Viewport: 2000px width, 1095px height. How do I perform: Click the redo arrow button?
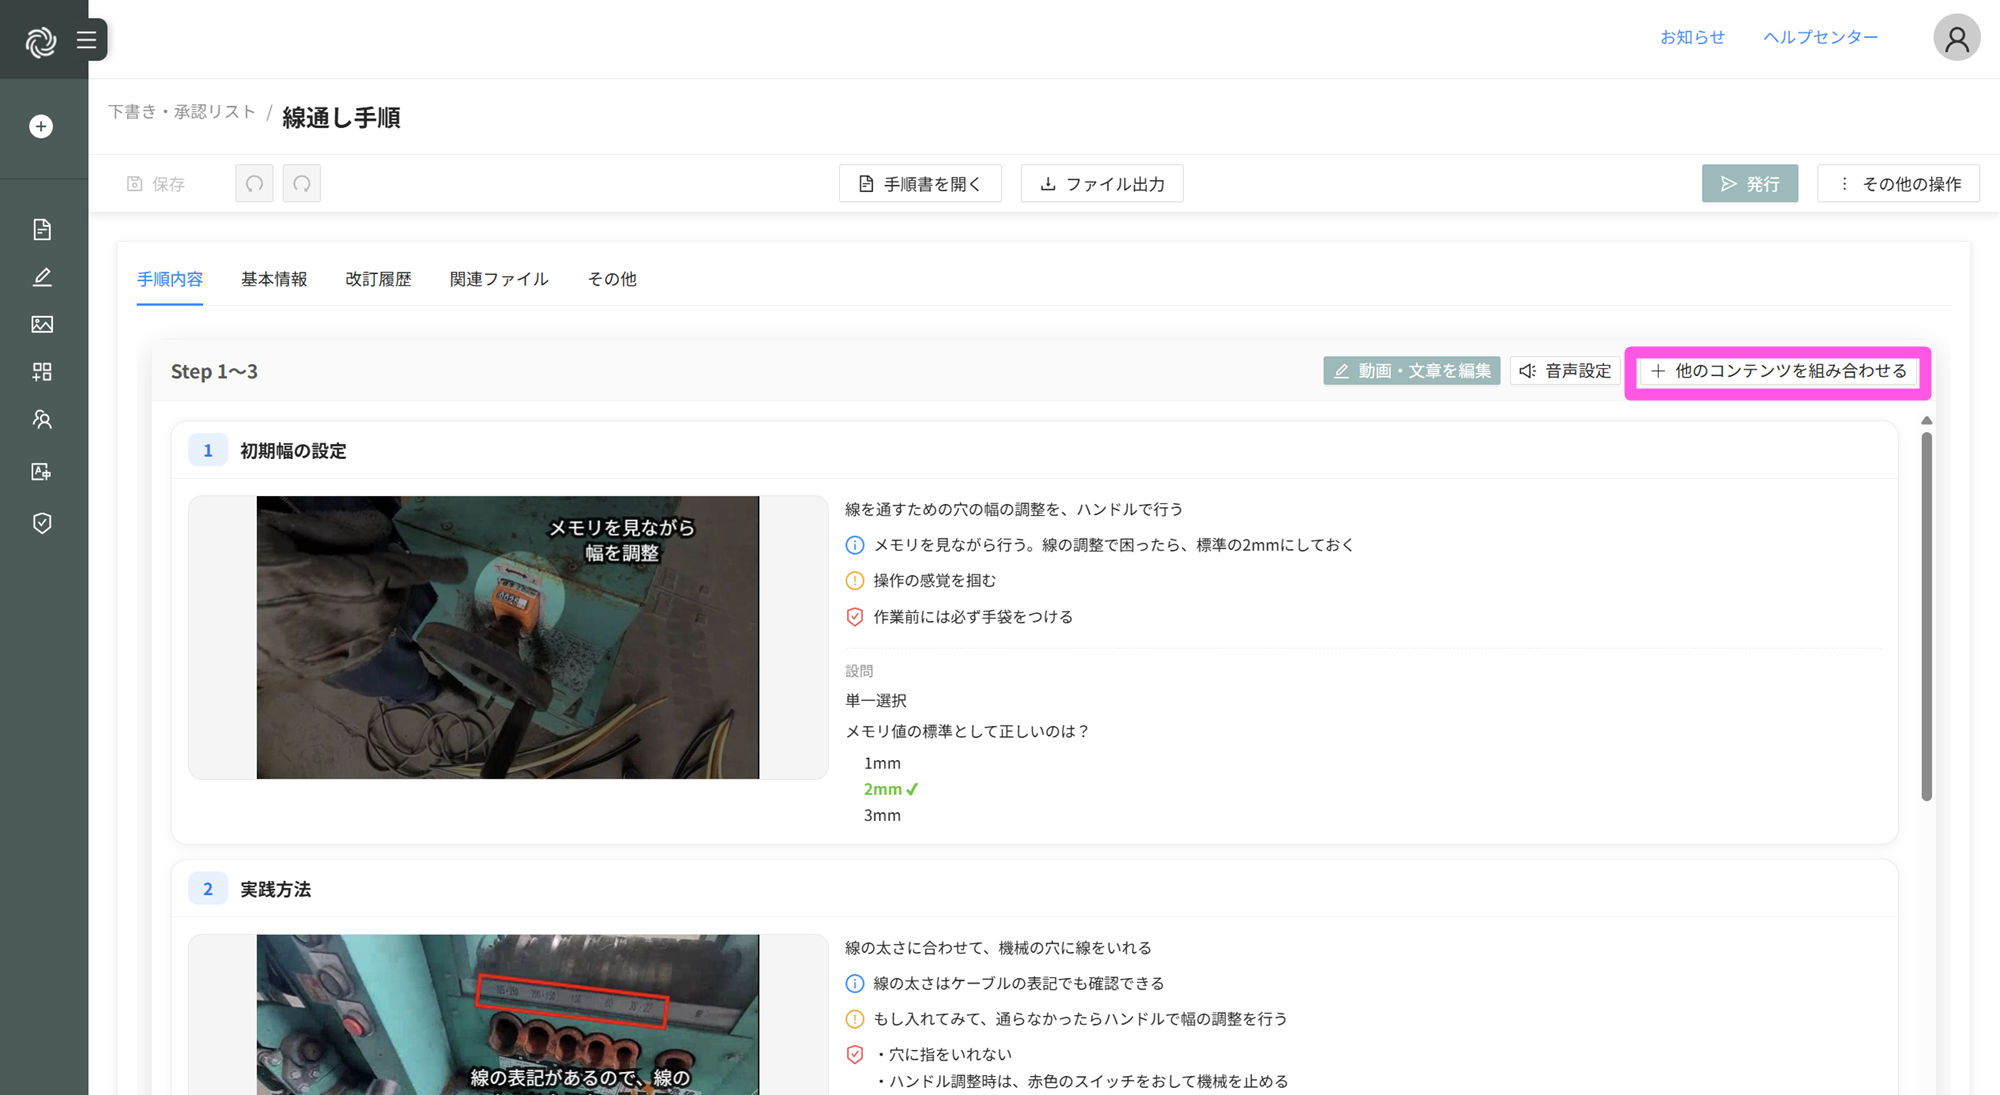(x=301, y=183)
